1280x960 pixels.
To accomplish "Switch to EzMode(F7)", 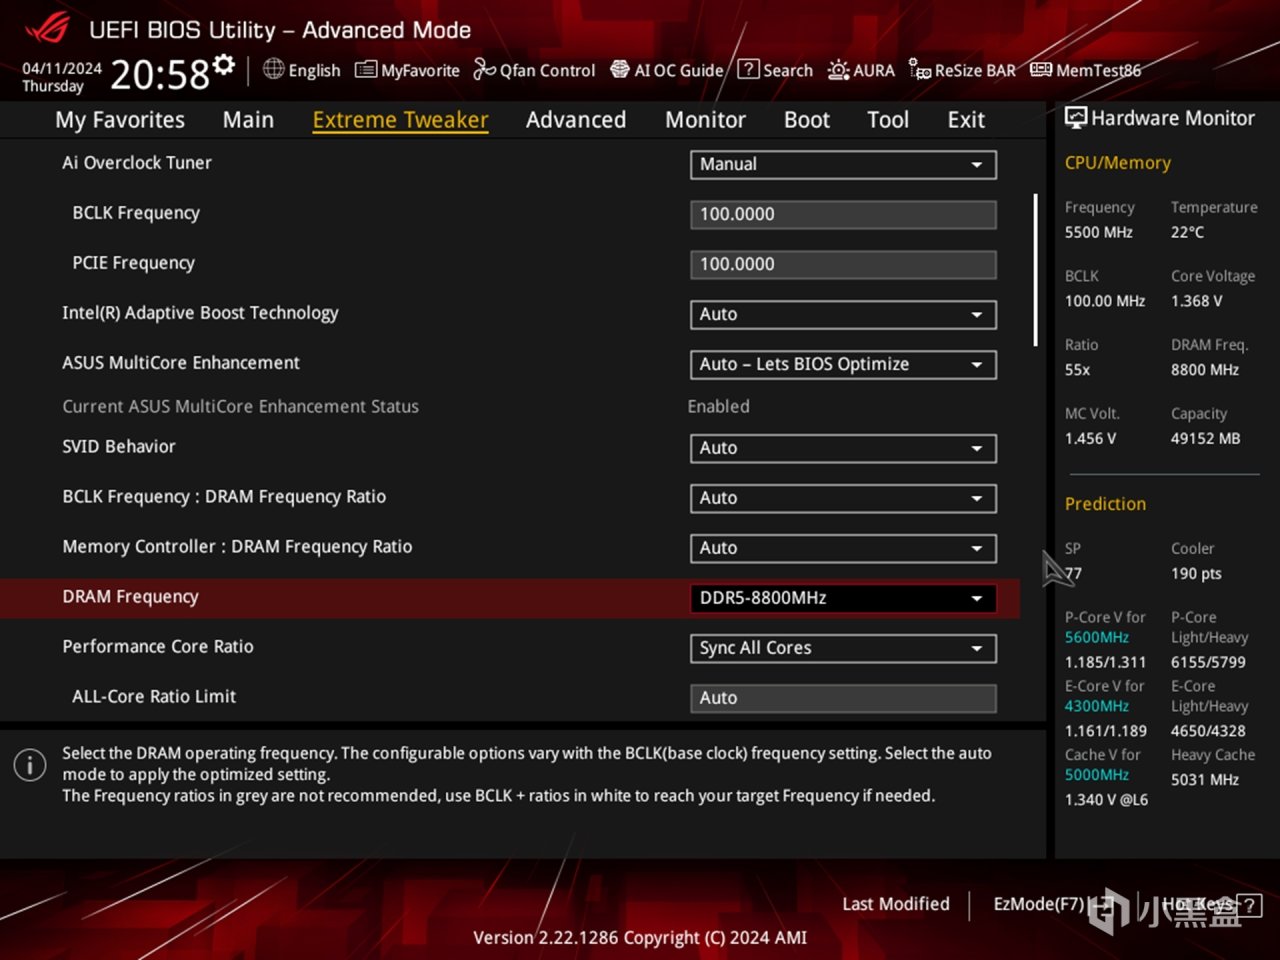I will [x=1053, y=904].
